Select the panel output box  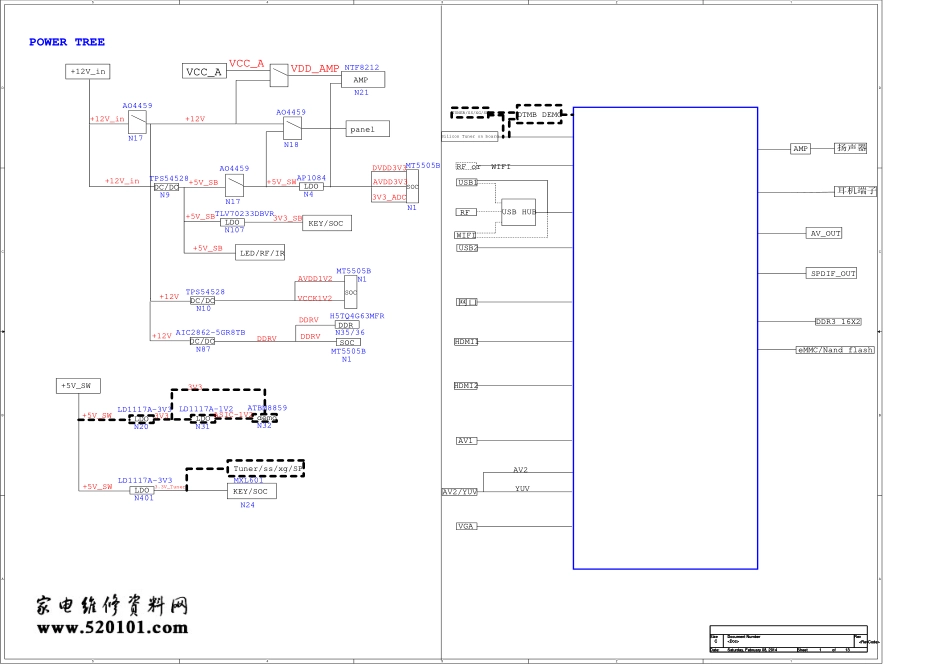367,129
